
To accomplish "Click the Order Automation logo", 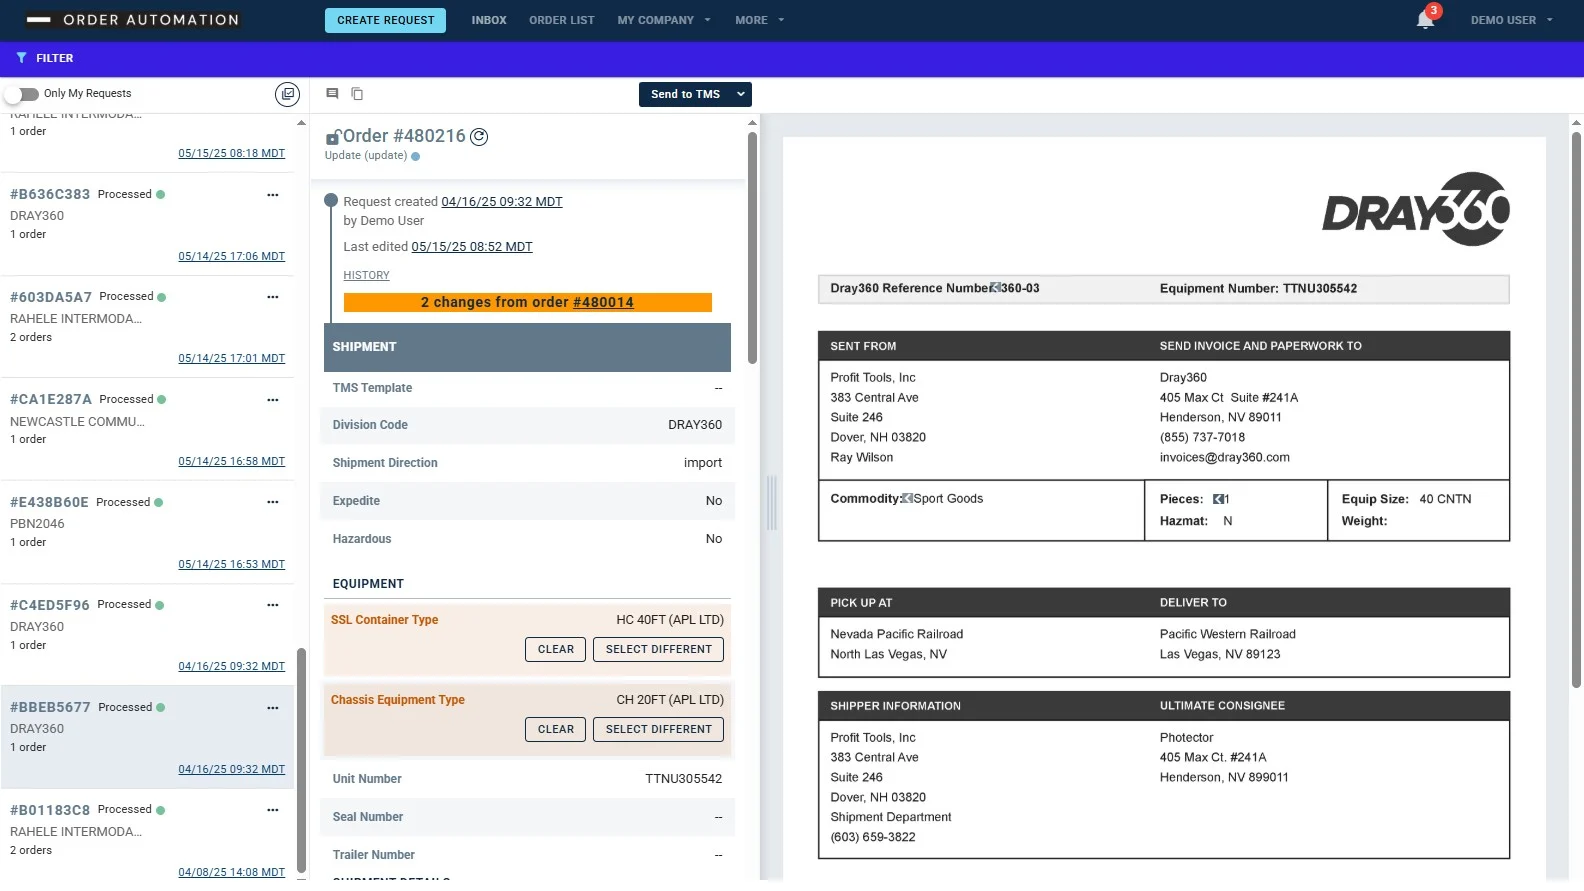I will point(132,20).
